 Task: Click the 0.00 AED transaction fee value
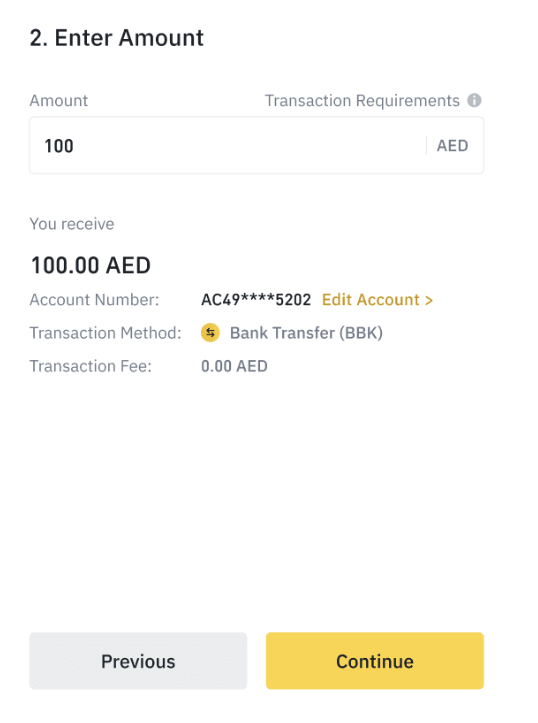[x=234, y=366]
